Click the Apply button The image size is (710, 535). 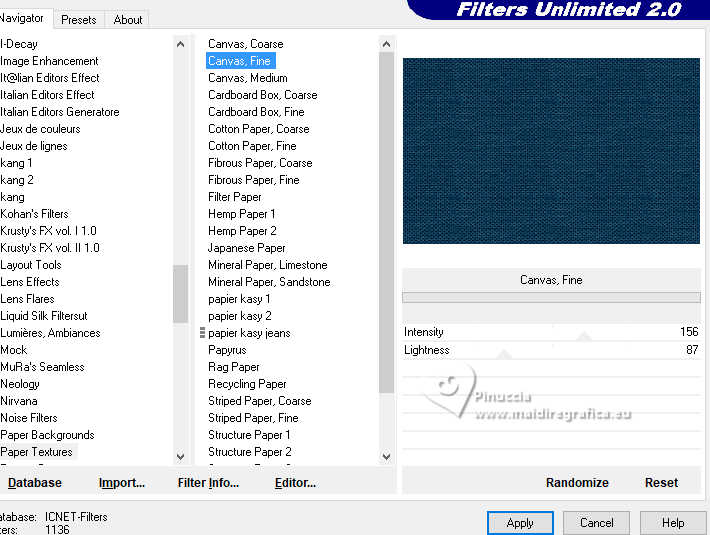(520, 523)
